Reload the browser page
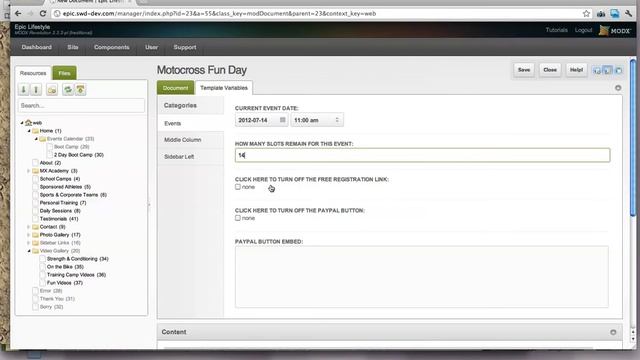 point(43,13)
